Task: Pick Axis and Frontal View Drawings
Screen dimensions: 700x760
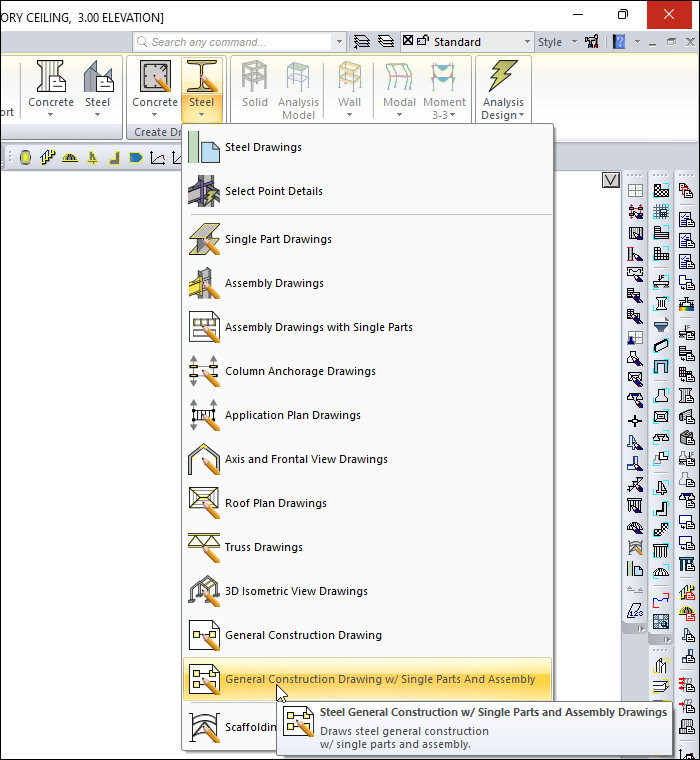Action: [x=306, y=459]
